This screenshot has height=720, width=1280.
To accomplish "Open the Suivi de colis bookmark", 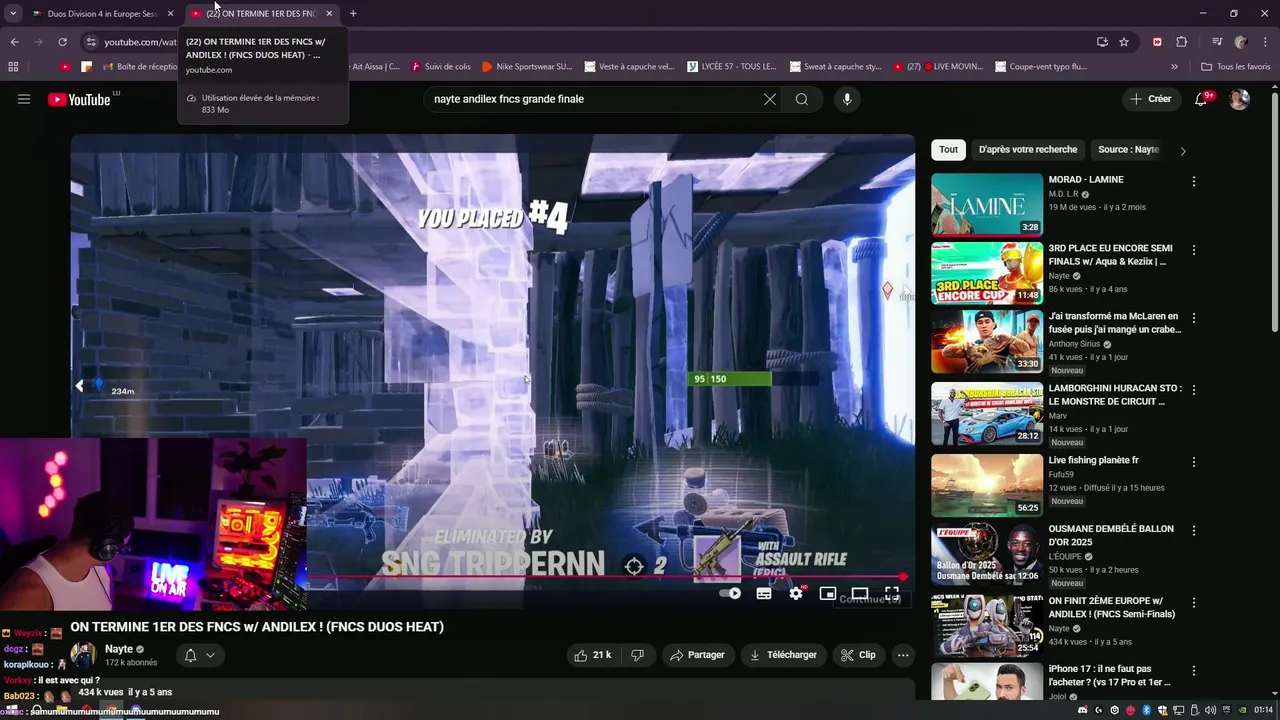I will [439, 67].
